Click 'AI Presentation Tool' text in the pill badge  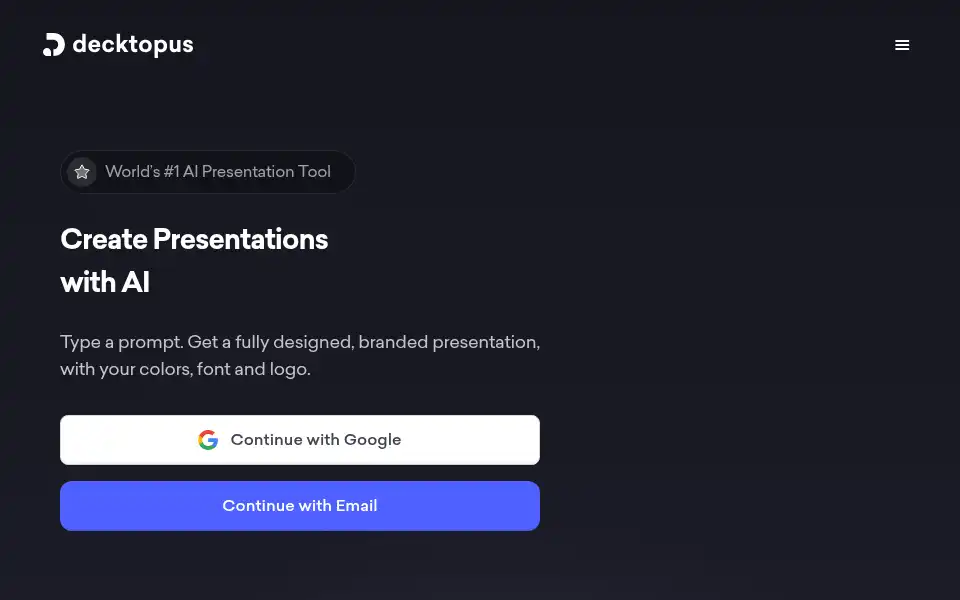(257, 171)
